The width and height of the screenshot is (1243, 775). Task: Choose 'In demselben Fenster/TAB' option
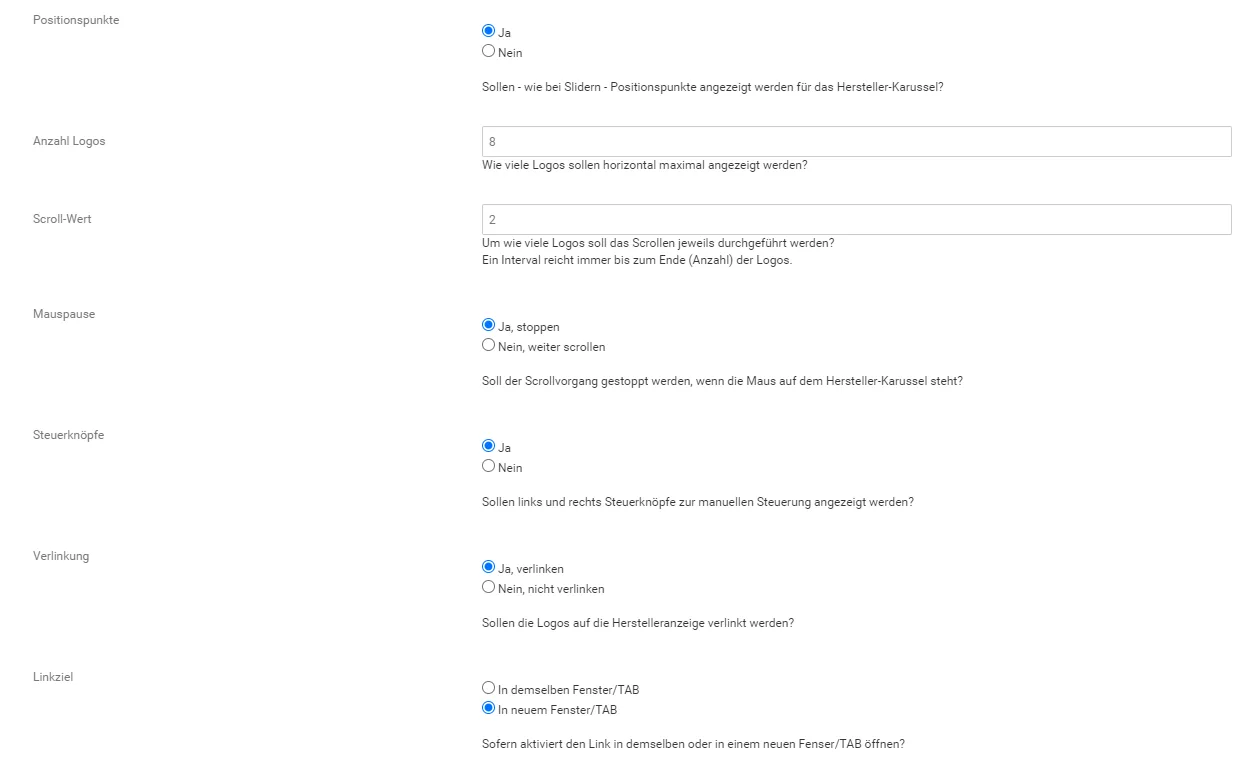tap(488, 688)
